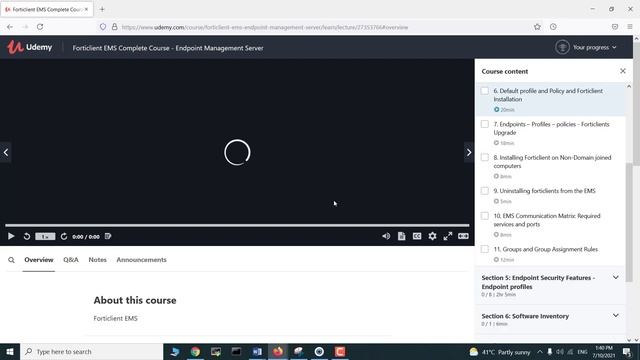Select the Forticlient EMS browser tab
This screenshot has width=640, height=360.
[x=47, y=9]
